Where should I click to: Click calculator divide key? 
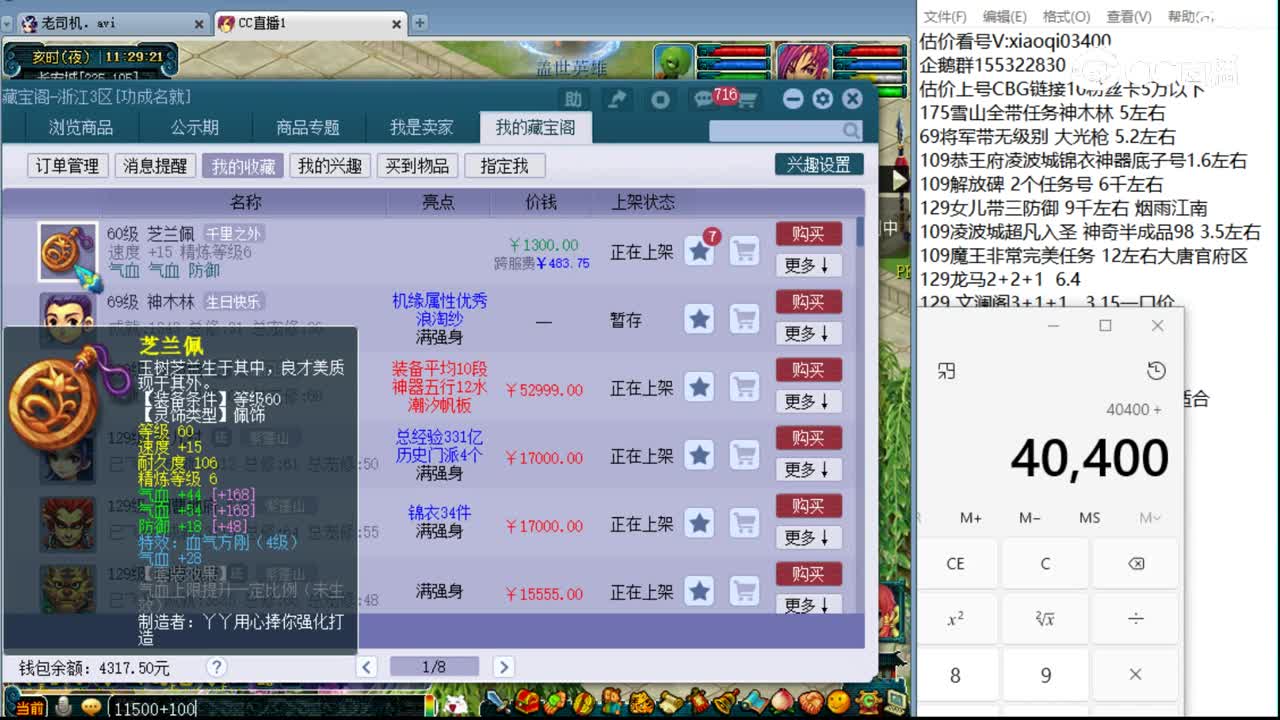coord(1136,619)
